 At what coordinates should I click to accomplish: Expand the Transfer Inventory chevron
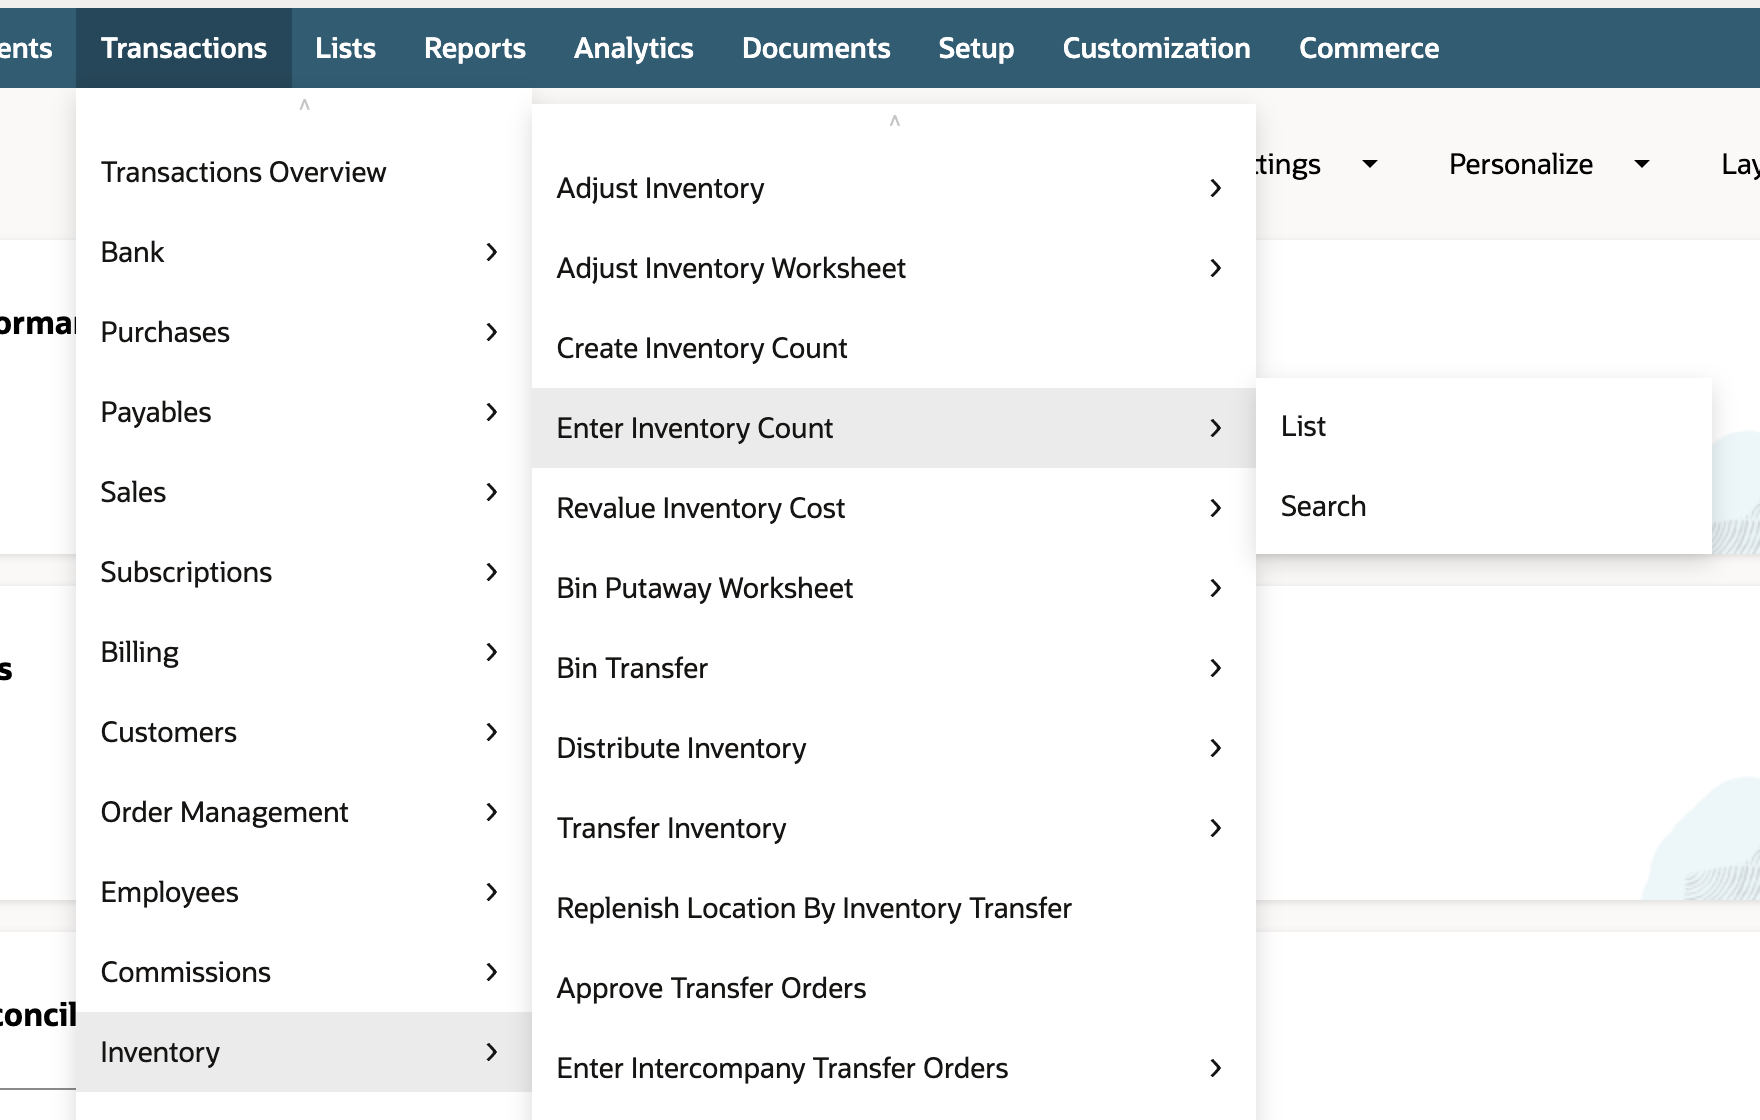[x=1215, y=828]
